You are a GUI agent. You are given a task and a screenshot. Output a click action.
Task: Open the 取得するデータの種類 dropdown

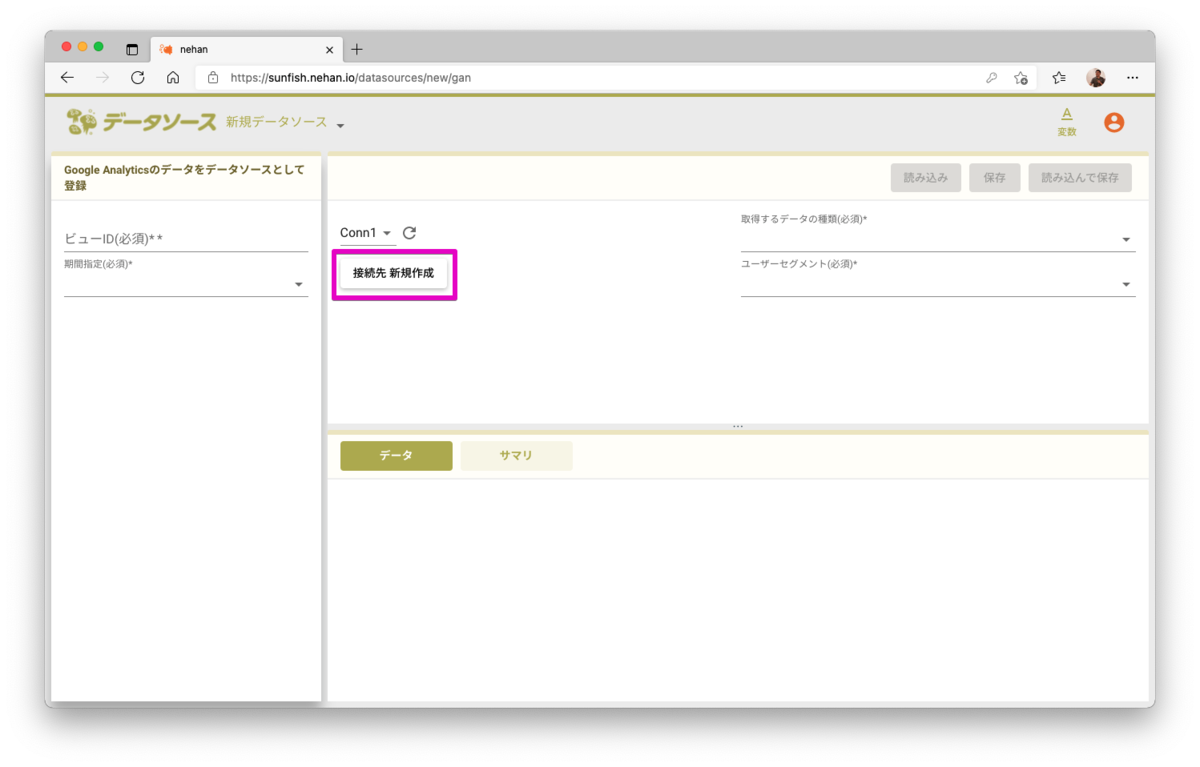(1126, 238)
